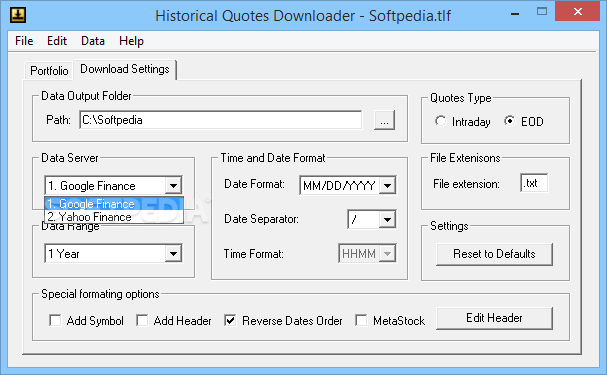Collapse the Data Server dropdown arrow
Viewport: 607px width, 375px height.
(173, 186)
